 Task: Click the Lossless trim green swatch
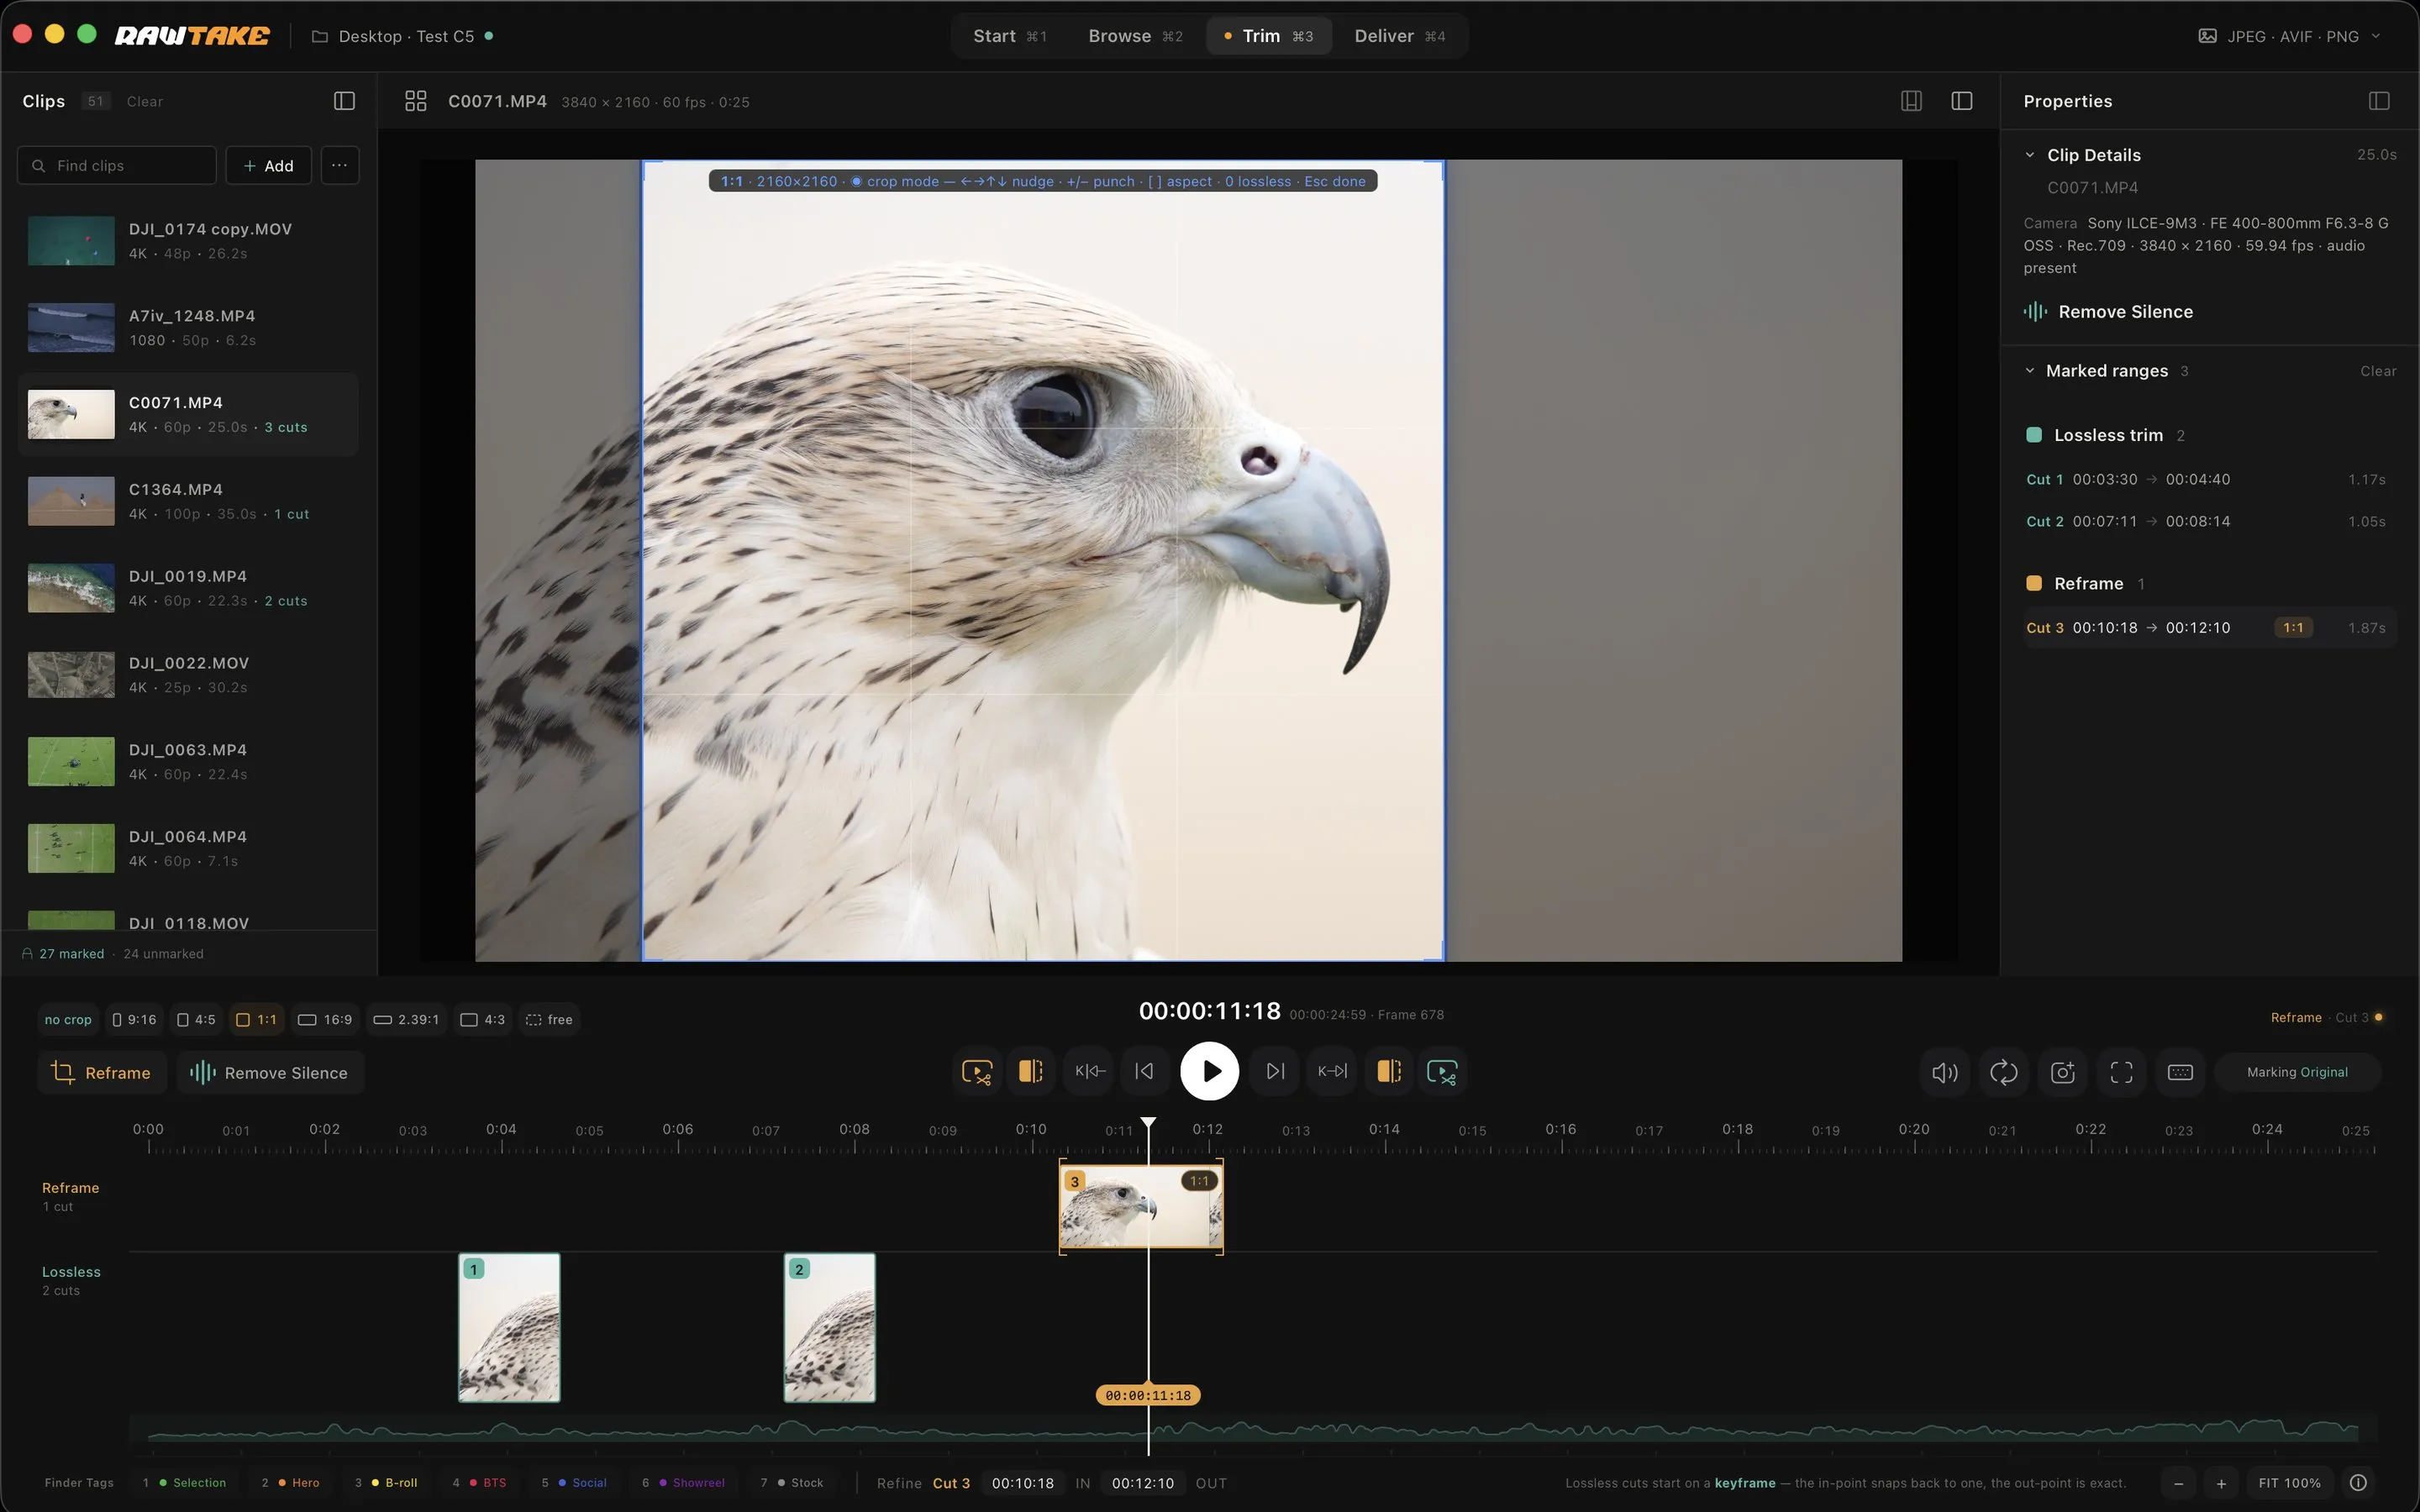coord(2034,435)
